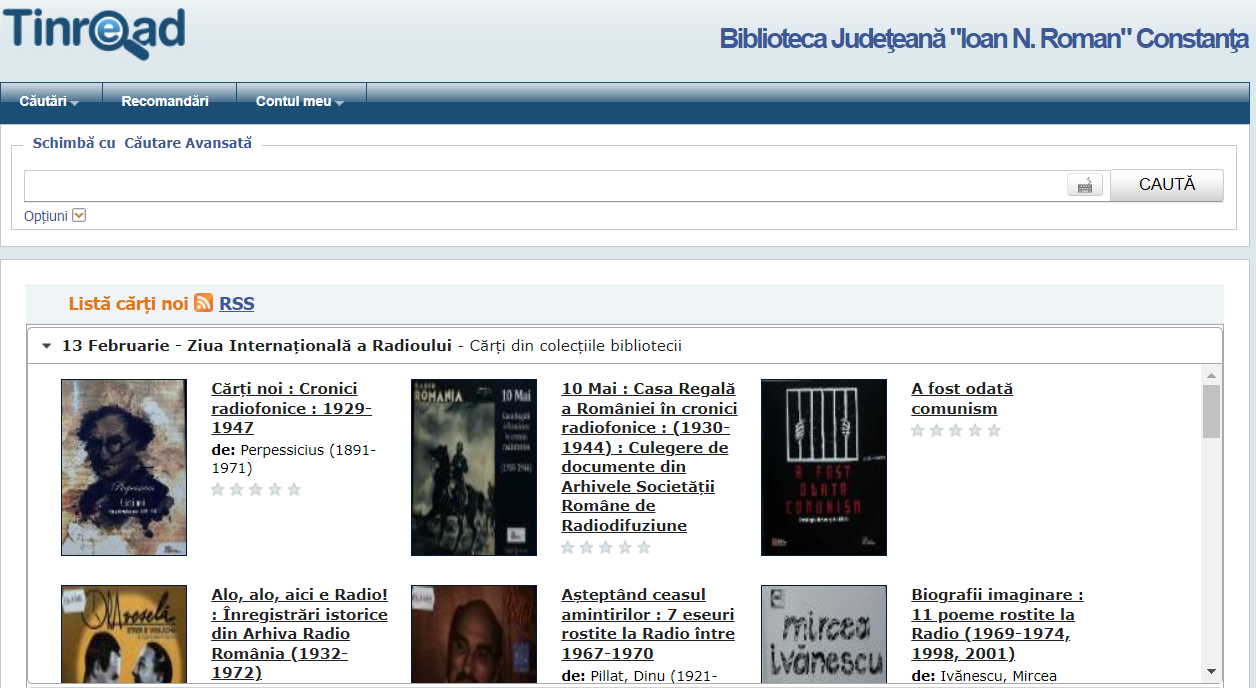Rate '10 Mai' book with fifth star
Image resolution: width=1256 pixels, height=688 pixels.
(644, 548)
